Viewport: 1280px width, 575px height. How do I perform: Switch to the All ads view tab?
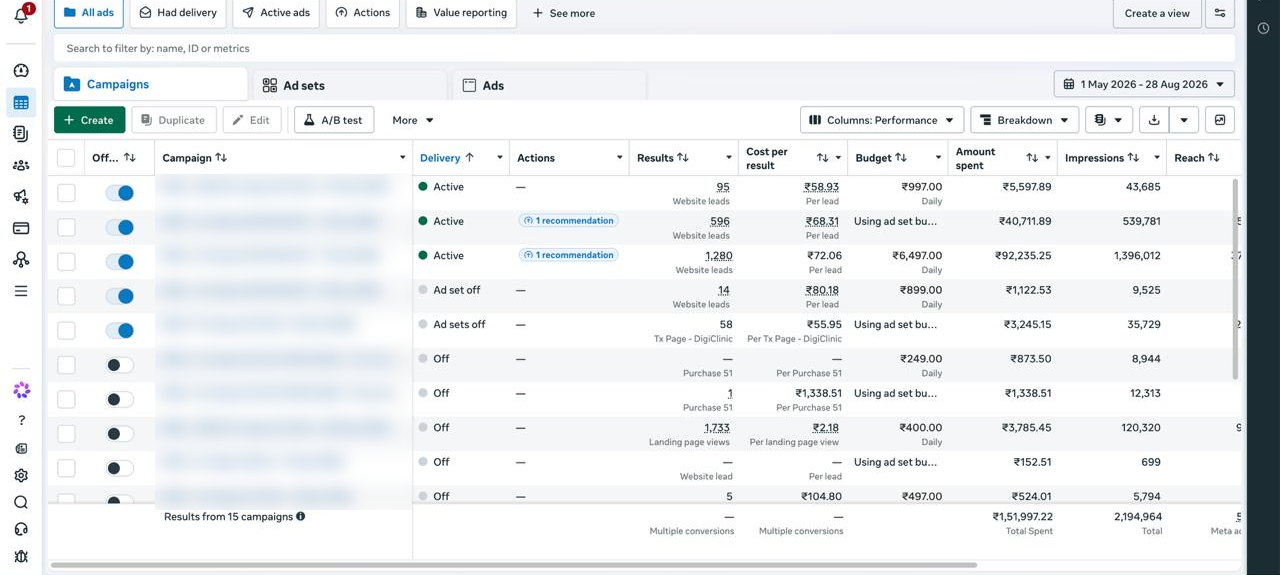89,13
